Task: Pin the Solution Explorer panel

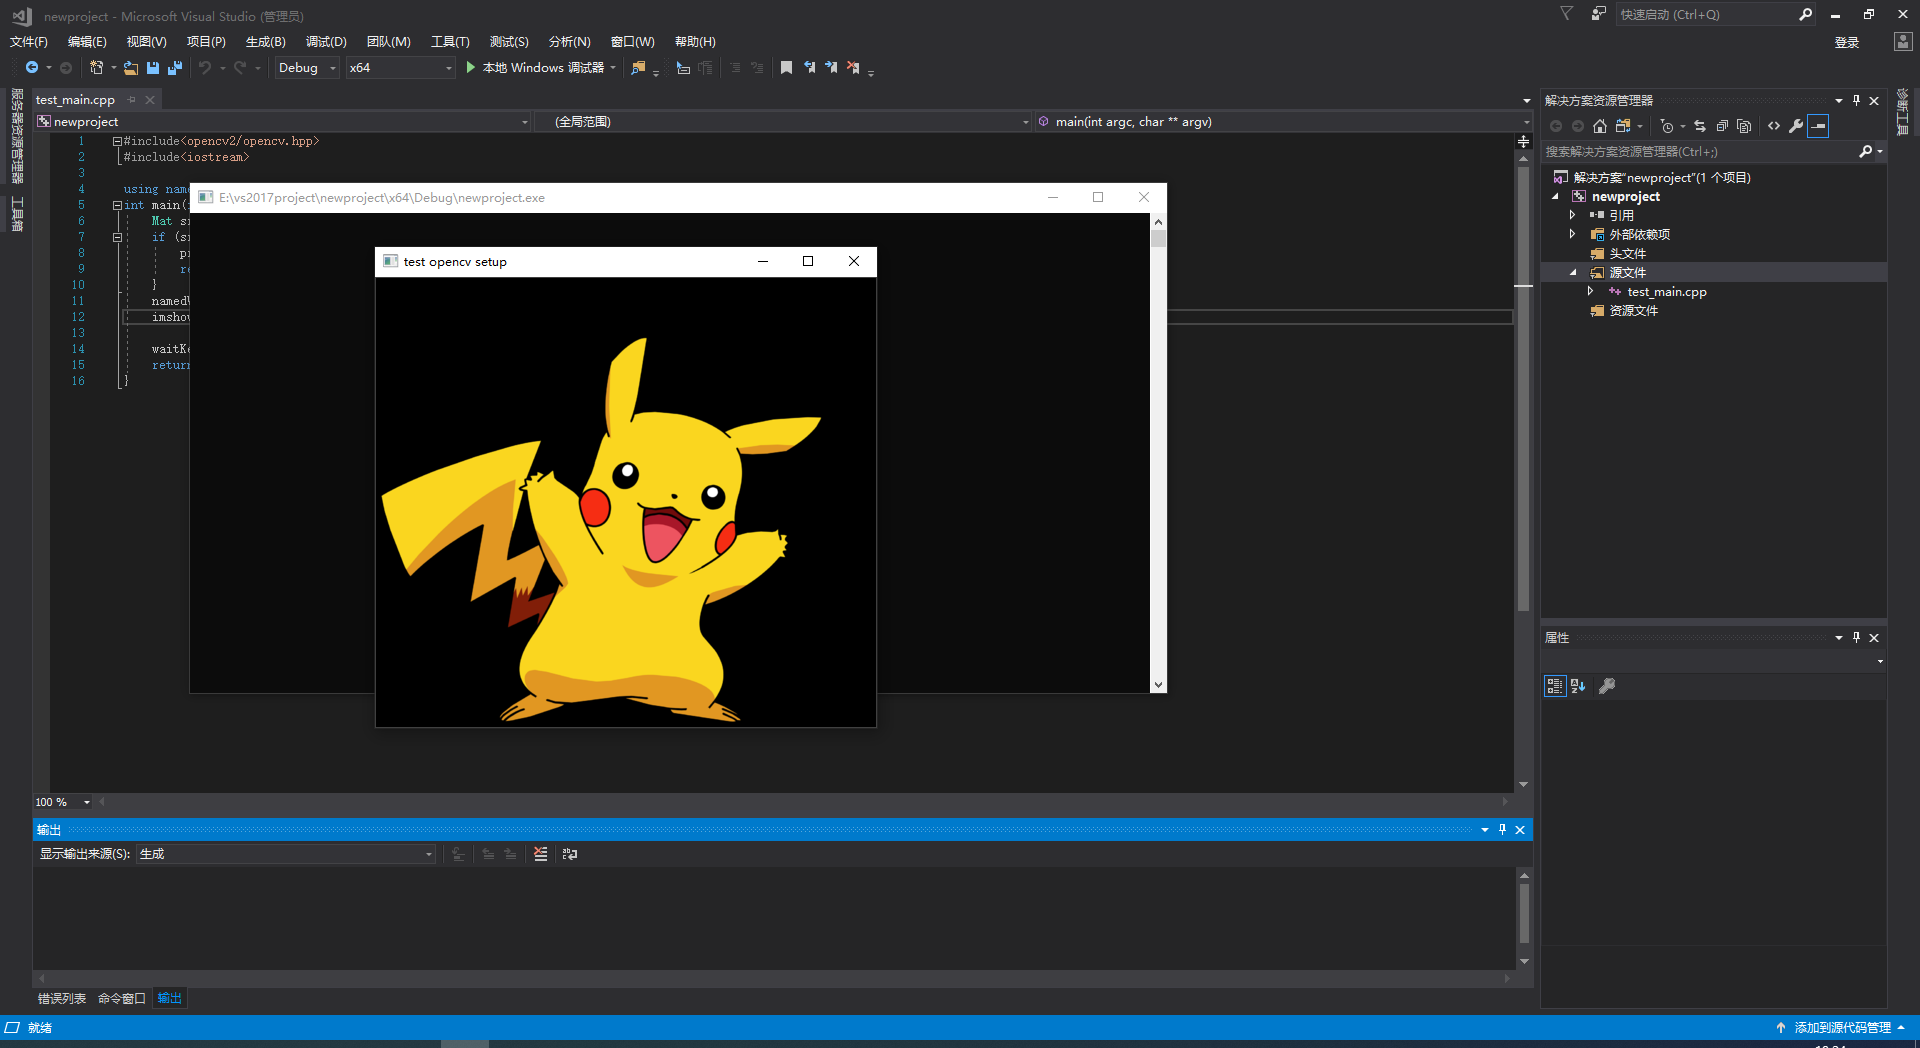Action: [1856, 100]
